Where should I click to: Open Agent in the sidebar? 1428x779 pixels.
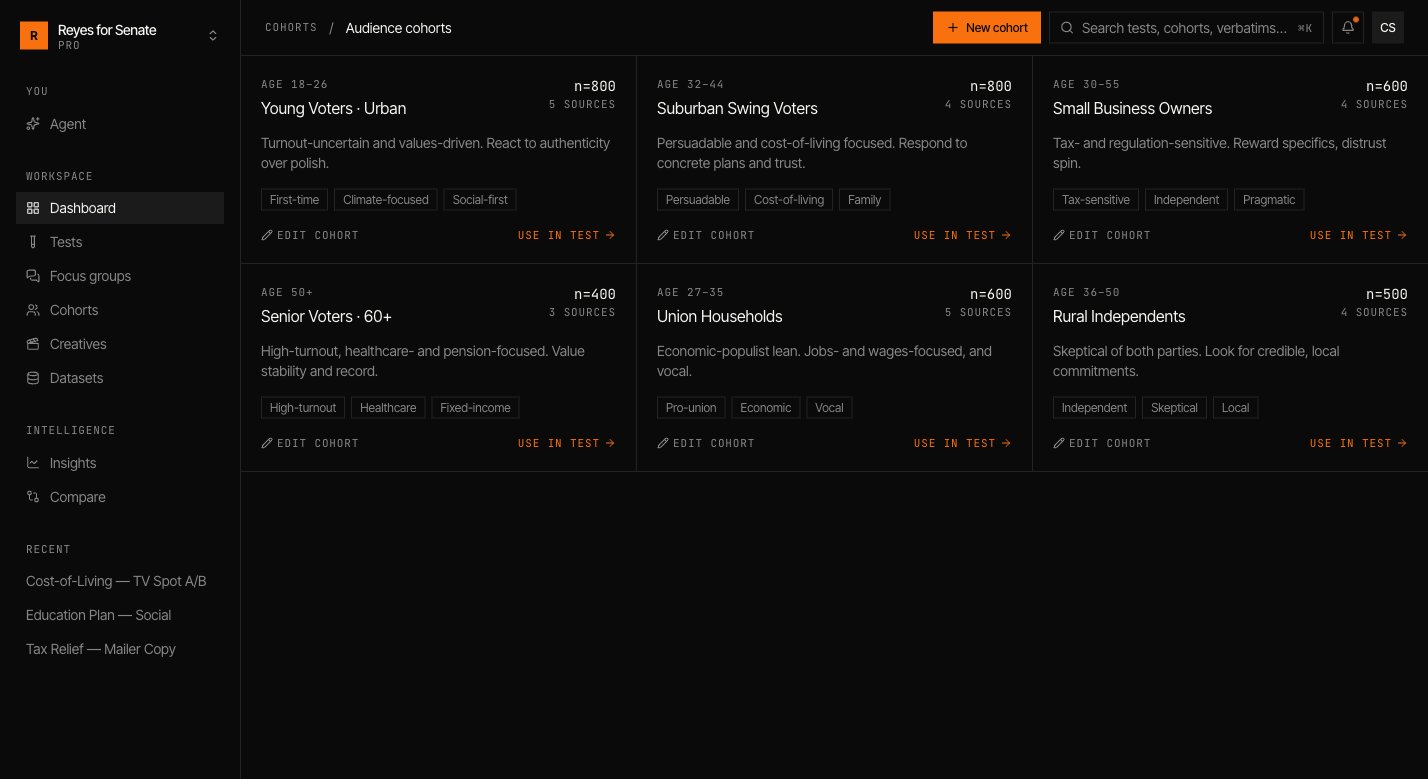120,124
